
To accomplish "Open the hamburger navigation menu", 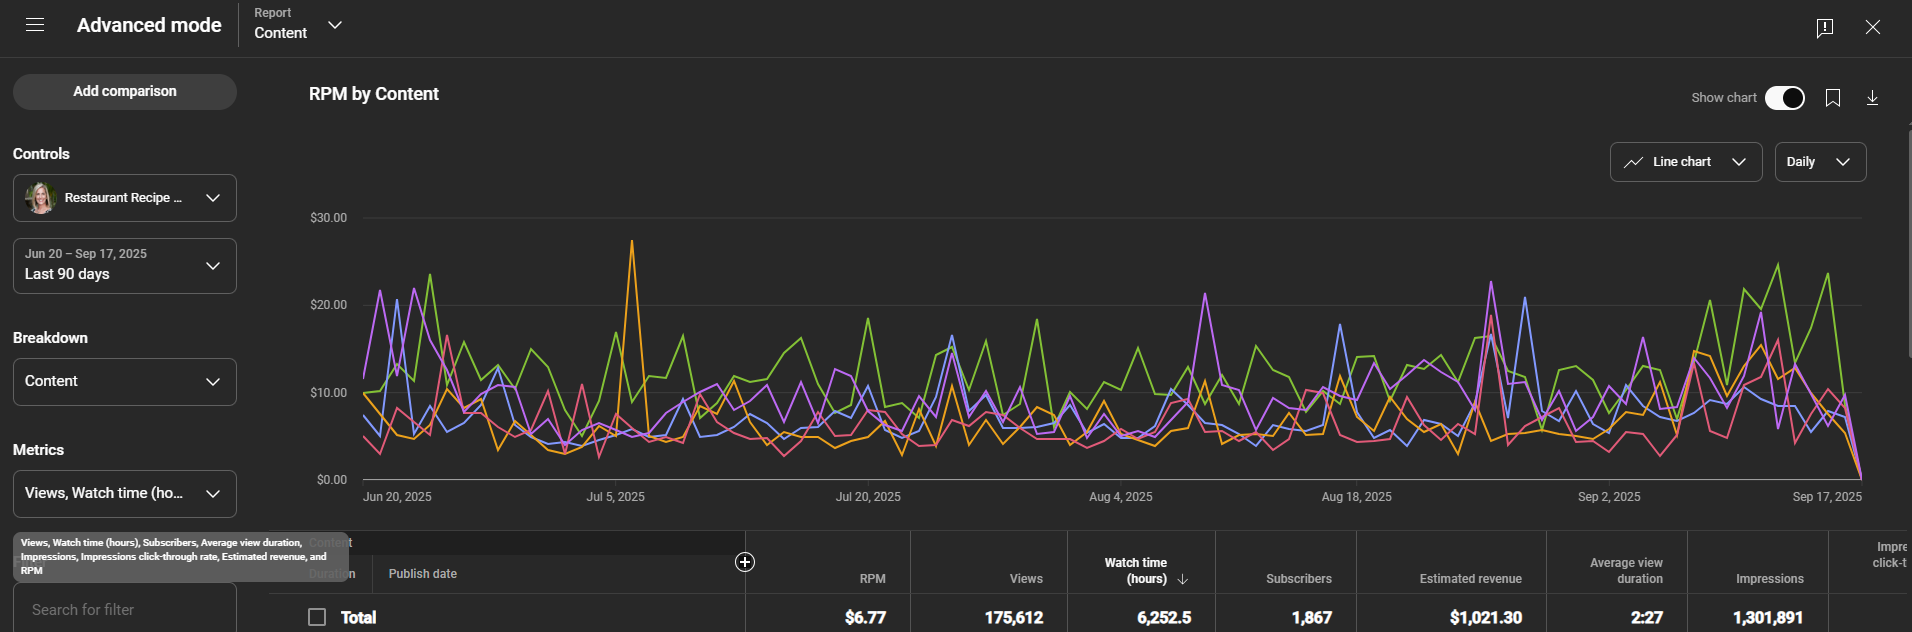I will 35,25.
